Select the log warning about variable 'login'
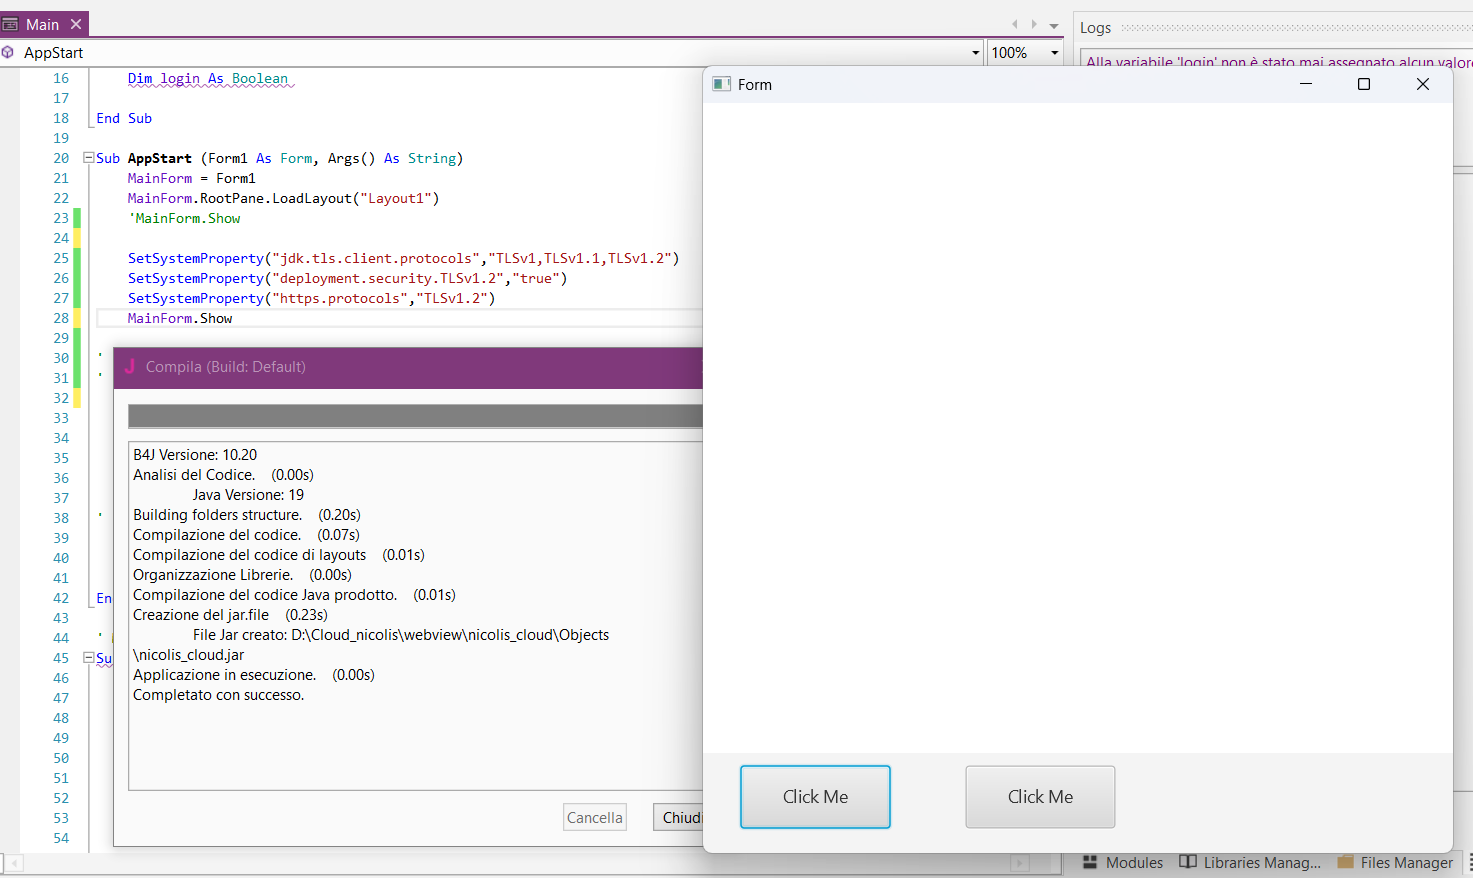The width and height of the screenshot is (1473, 878). (x=1279, y=62)
